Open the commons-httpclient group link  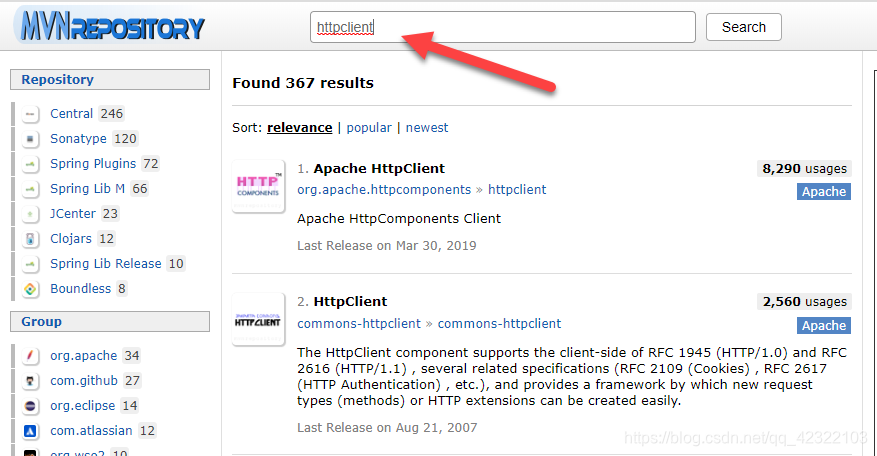tap(359, 323)
